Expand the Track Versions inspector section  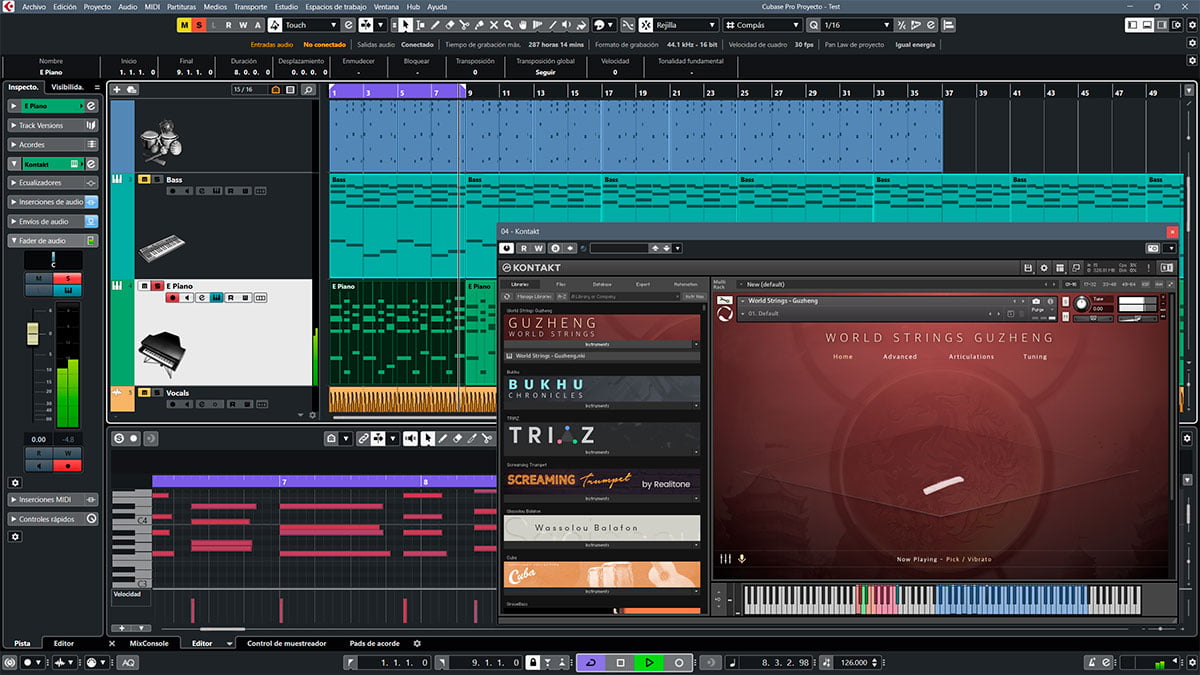point(53,125)
